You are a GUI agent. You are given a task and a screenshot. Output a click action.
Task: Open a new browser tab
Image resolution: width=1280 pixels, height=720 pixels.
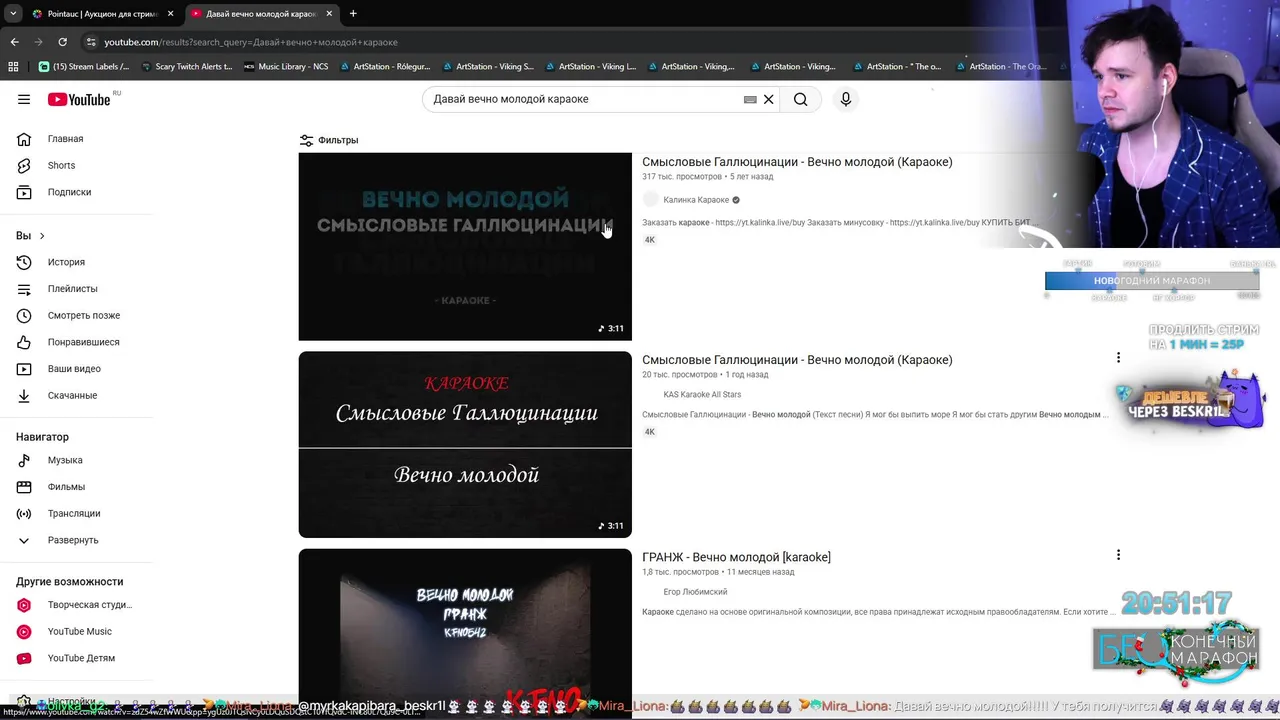pyautogui.click(x=353, y=14)
